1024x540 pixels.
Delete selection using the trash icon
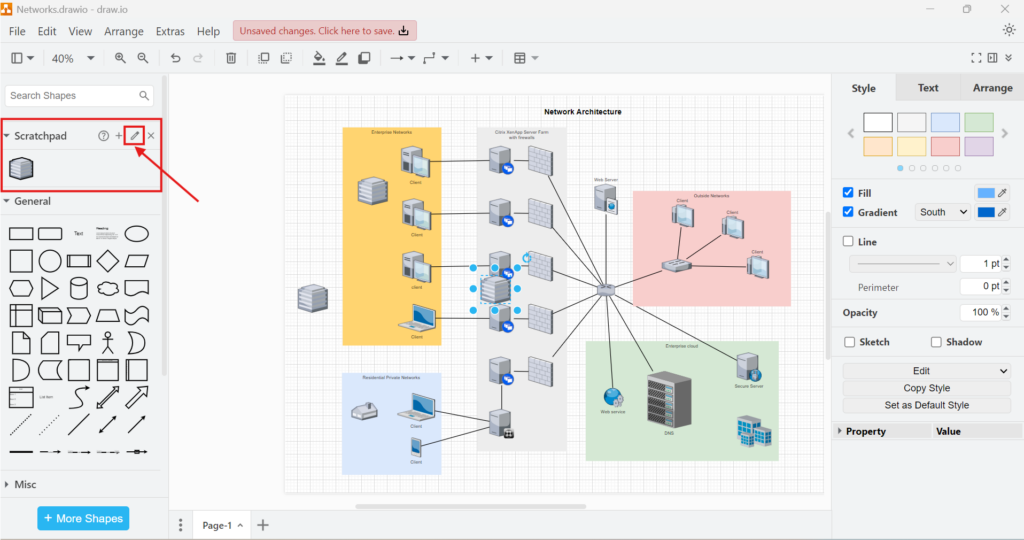pyautogui.click(x=231, y=58)
